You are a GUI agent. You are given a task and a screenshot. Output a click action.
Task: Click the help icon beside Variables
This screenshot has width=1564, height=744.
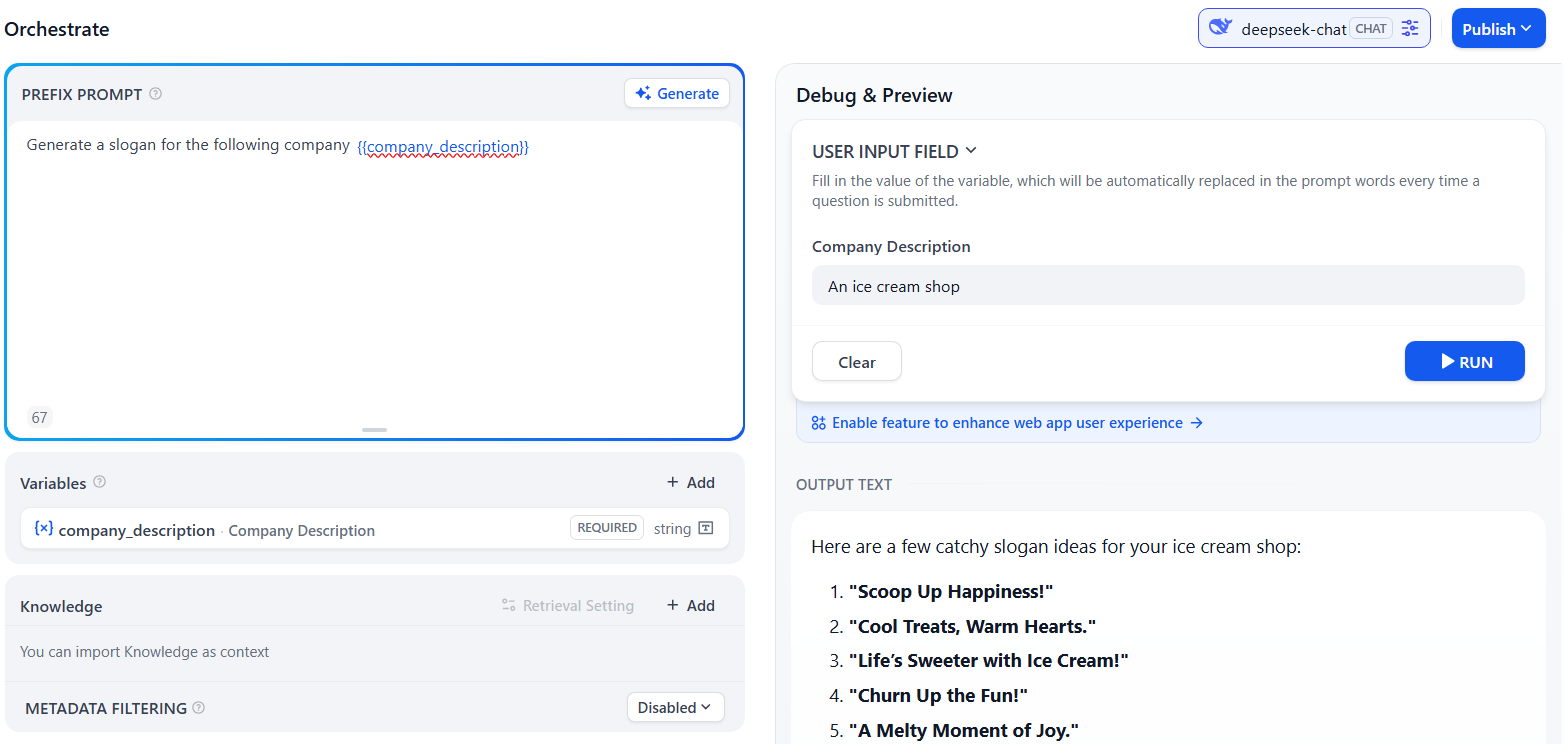click(x=99, y=482)
